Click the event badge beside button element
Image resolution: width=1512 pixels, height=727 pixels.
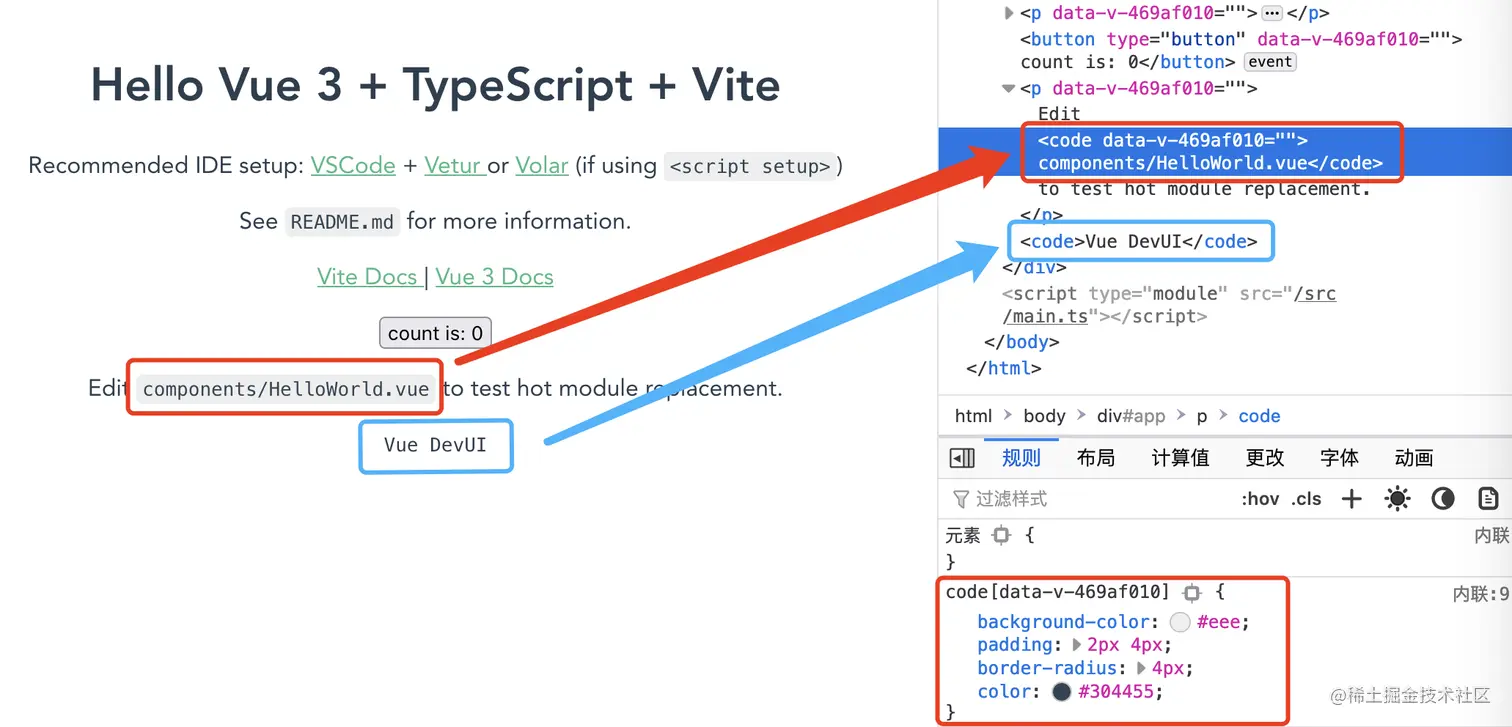(1270, 62)
